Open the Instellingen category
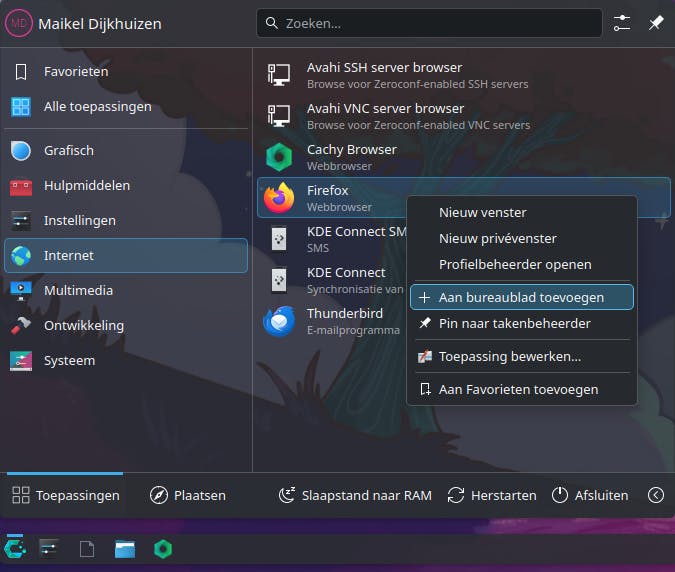The width and height of the screenshot is (675, 572). coord(126,220)
